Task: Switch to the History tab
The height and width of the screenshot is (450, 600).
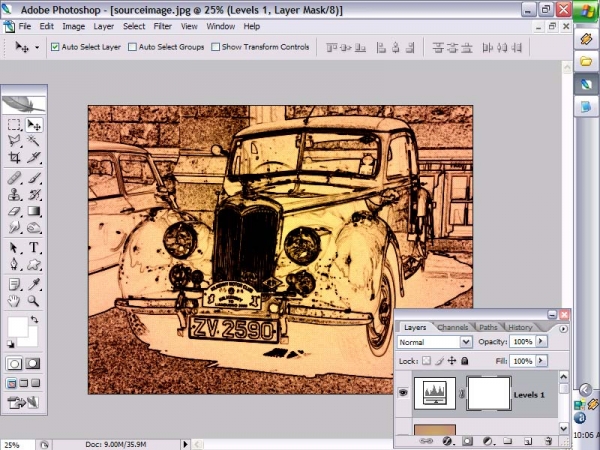Action: (520, 327)
